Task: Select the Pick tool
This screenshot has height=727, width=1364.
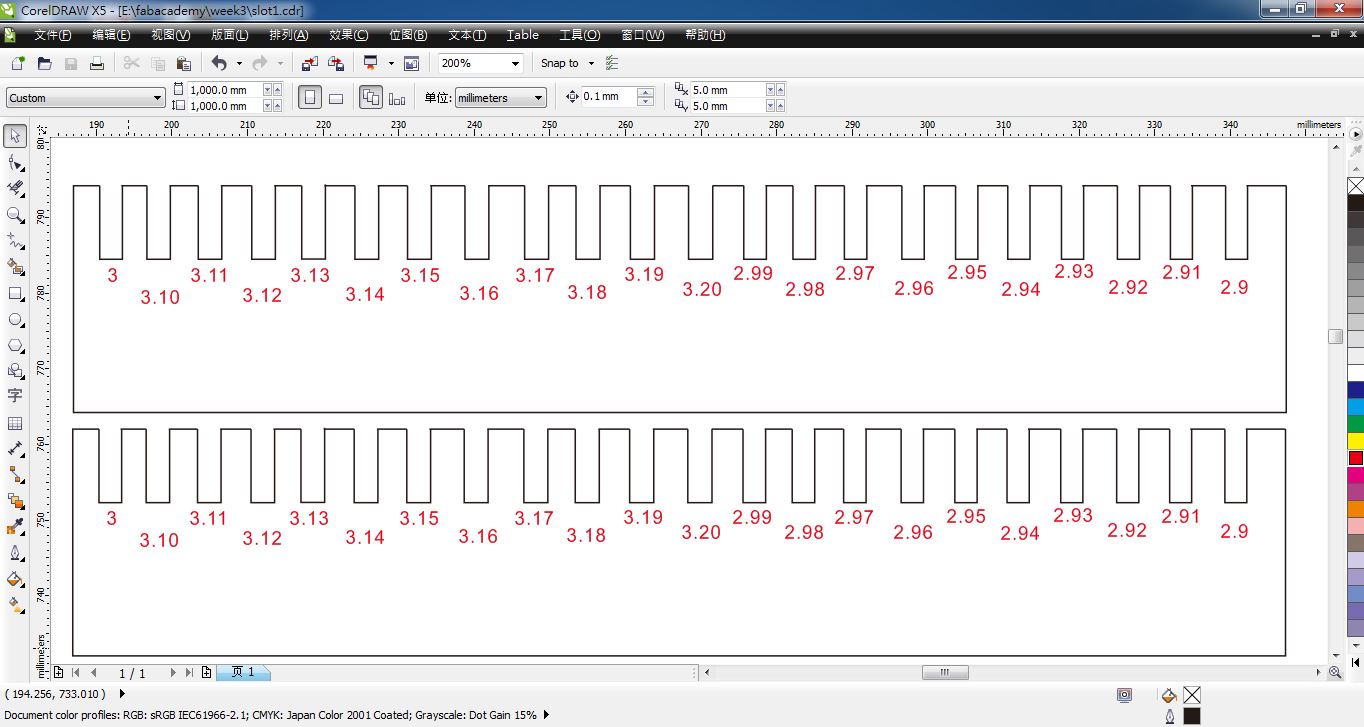Action: pos(15,136)
